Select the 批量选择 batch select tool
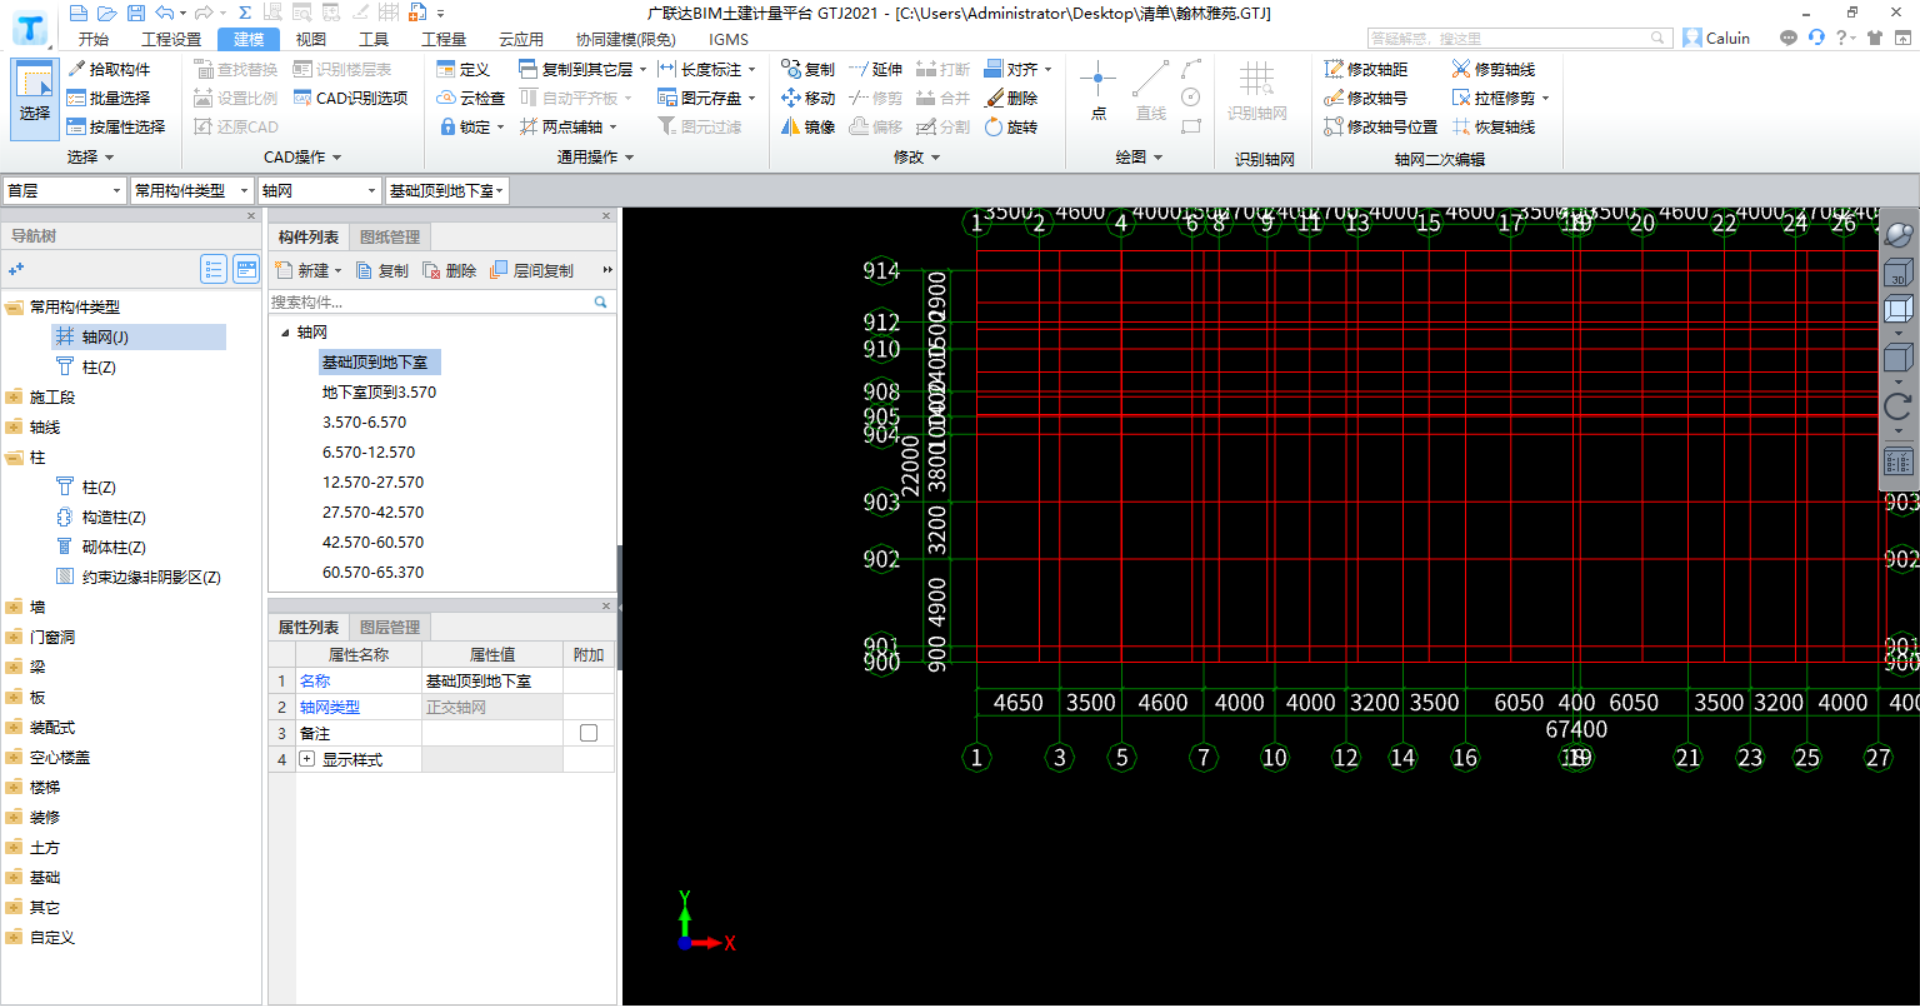This screenshot has height=1006, width=1920. pyautogui.click(x=108, y=98)
